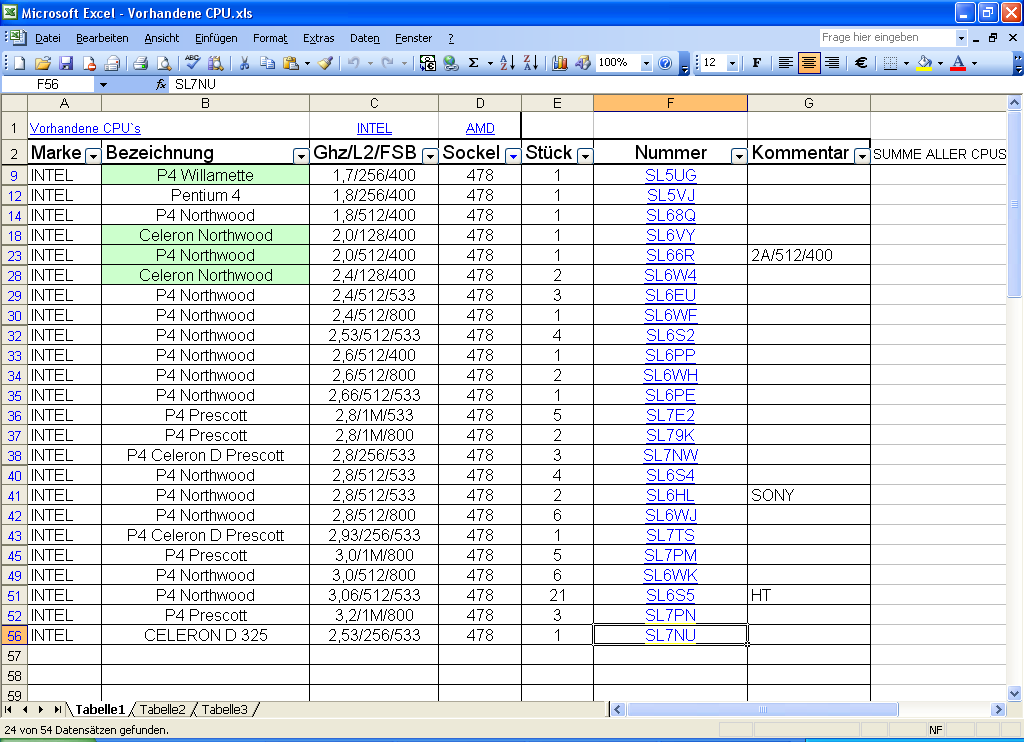
Task: Click in the help question input box
Action: (886, 38)
